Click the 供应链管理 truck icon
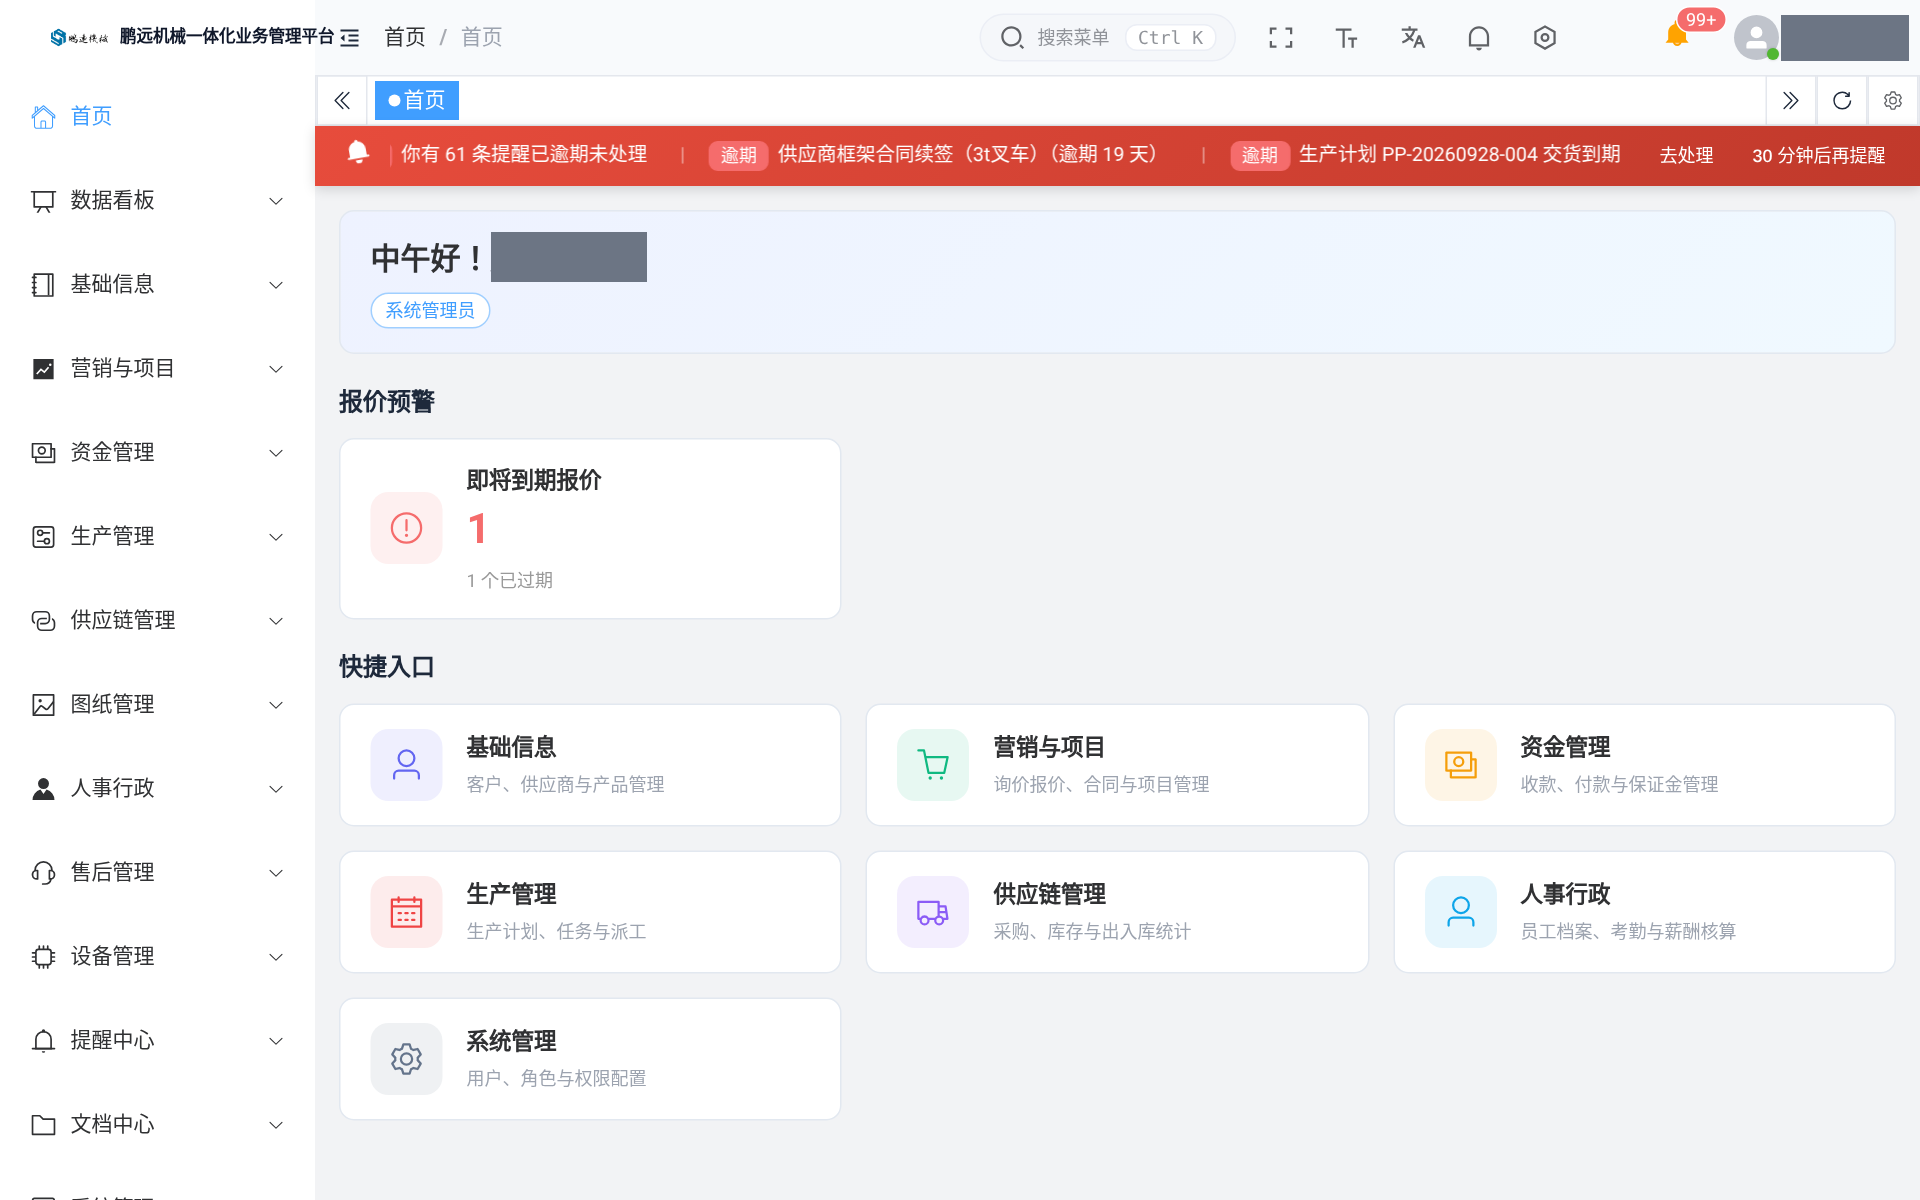Image resolution: width=1920 pixels, height=1200 pixels. [933, 912]
